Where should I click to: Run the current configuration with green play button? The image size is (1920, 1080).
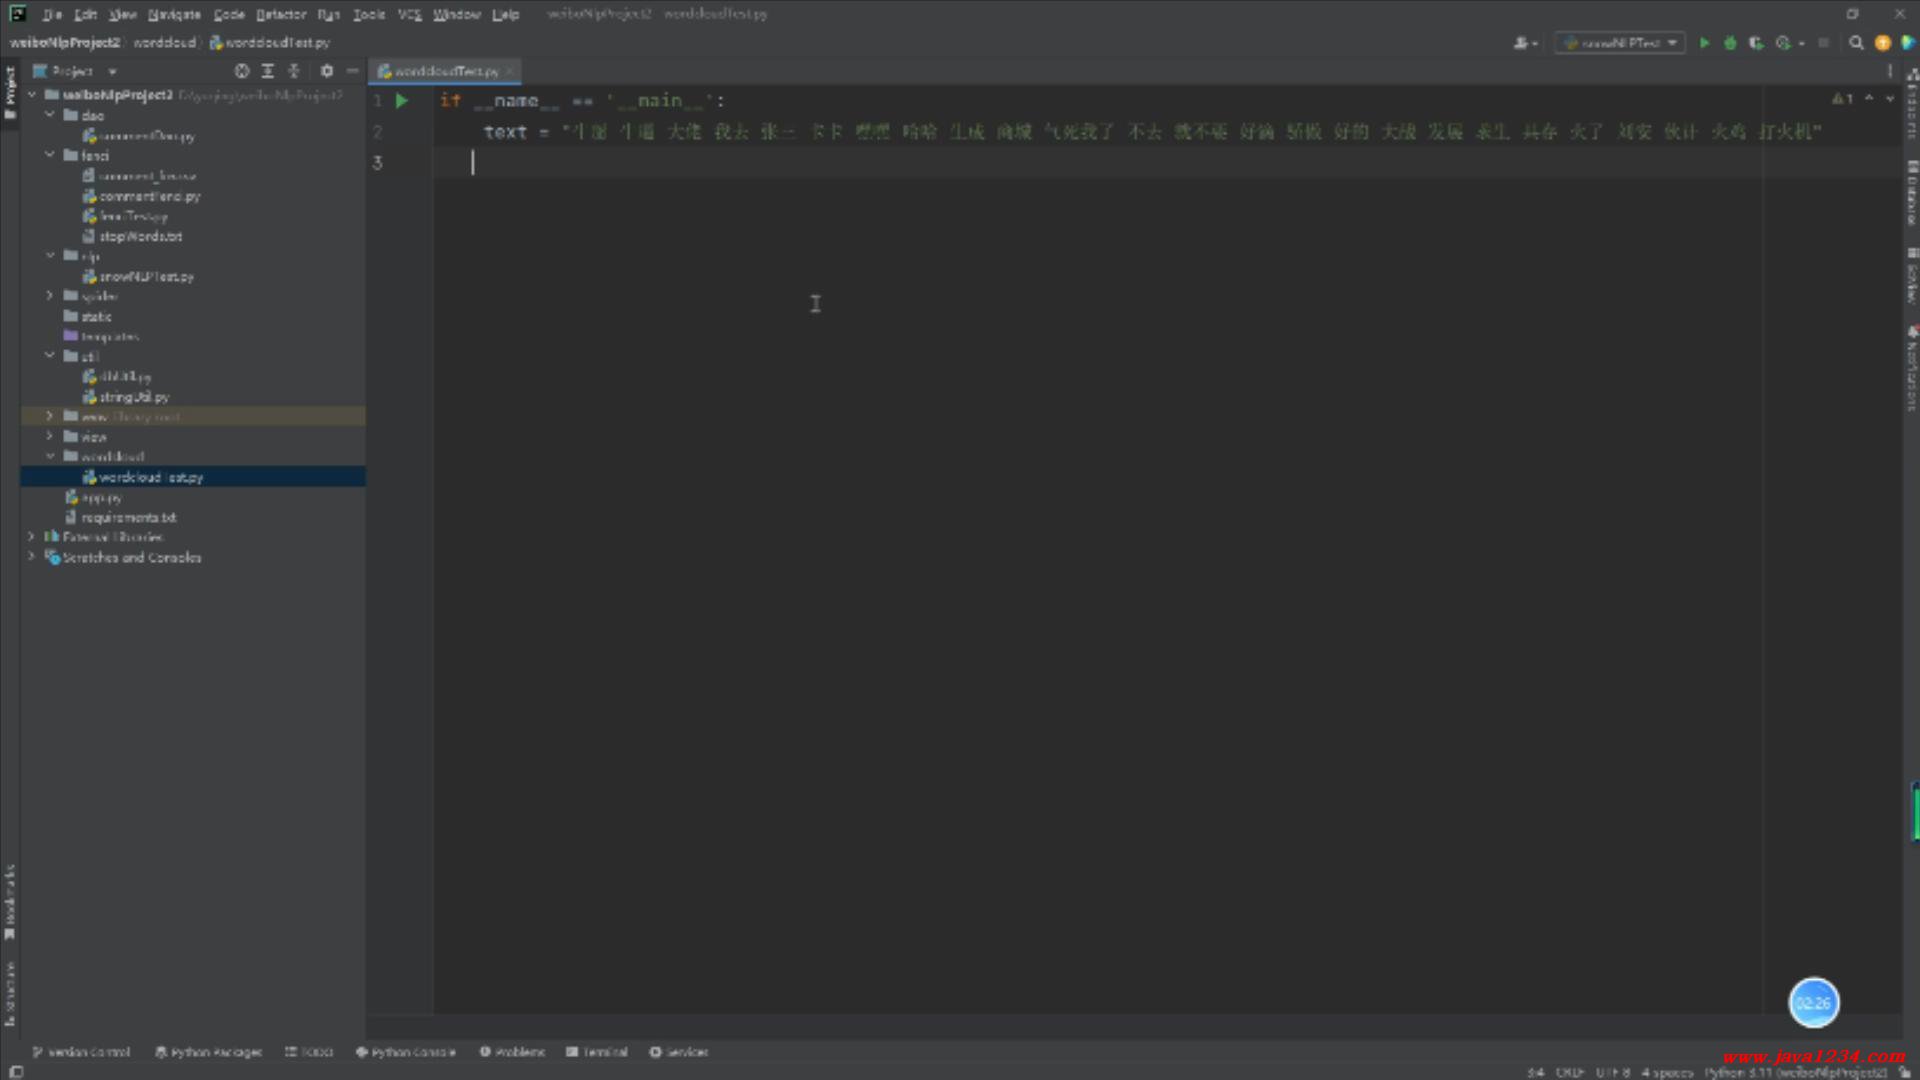1704,43
